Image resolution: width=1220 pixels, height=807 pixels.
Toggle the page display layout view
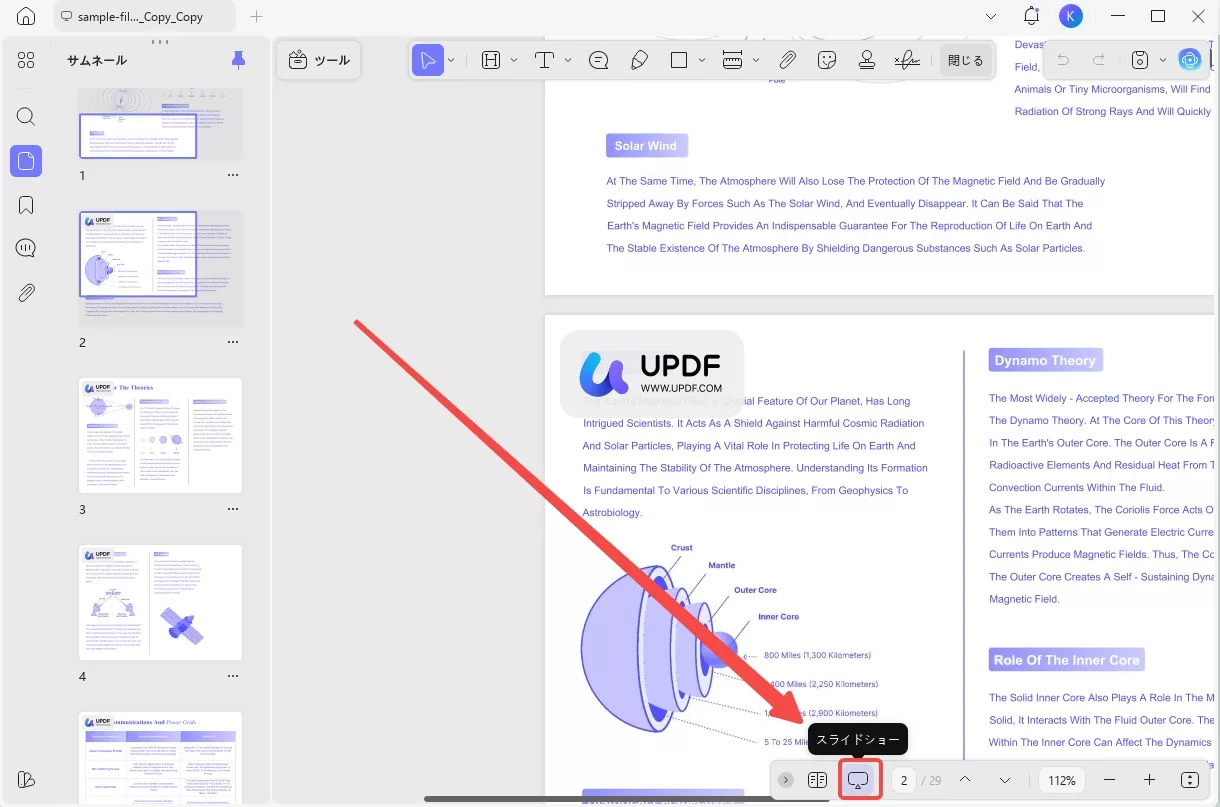tap(817, 780)
